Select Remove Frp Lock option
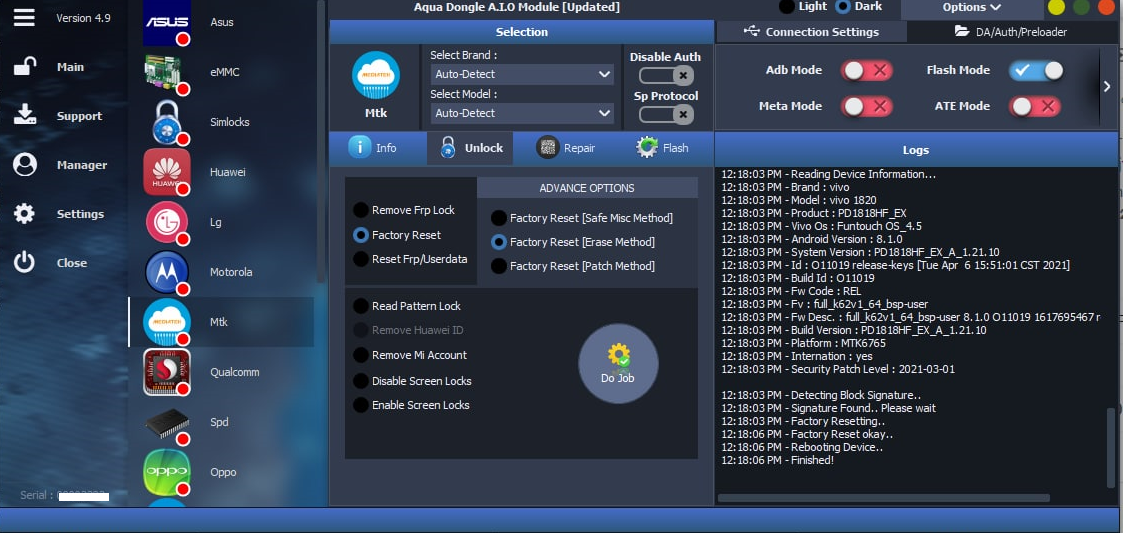1123x533 pixels. (361, 210)
